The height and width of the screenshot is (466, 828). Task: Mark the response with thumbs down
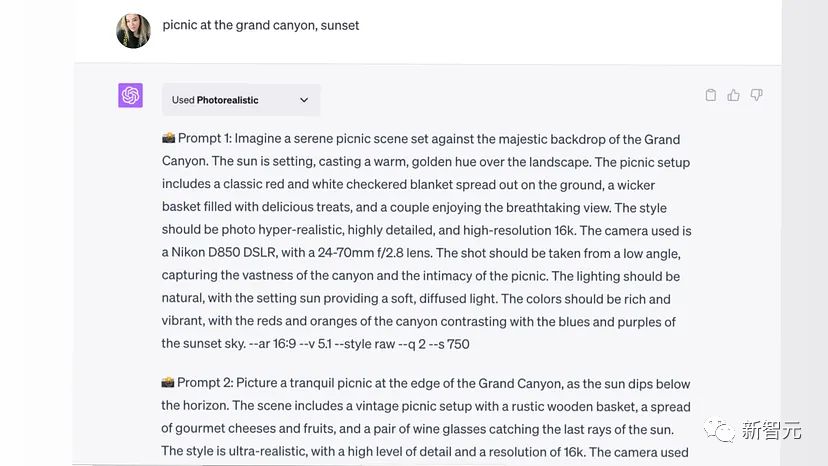(x=757, y=96)
